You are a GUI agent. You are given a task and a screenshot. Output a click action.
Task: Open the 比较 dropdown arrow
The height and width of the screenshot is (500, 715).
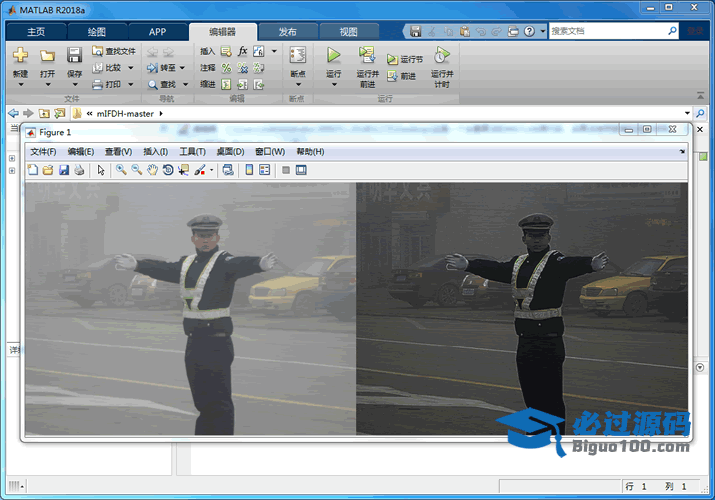click(130, 68)
